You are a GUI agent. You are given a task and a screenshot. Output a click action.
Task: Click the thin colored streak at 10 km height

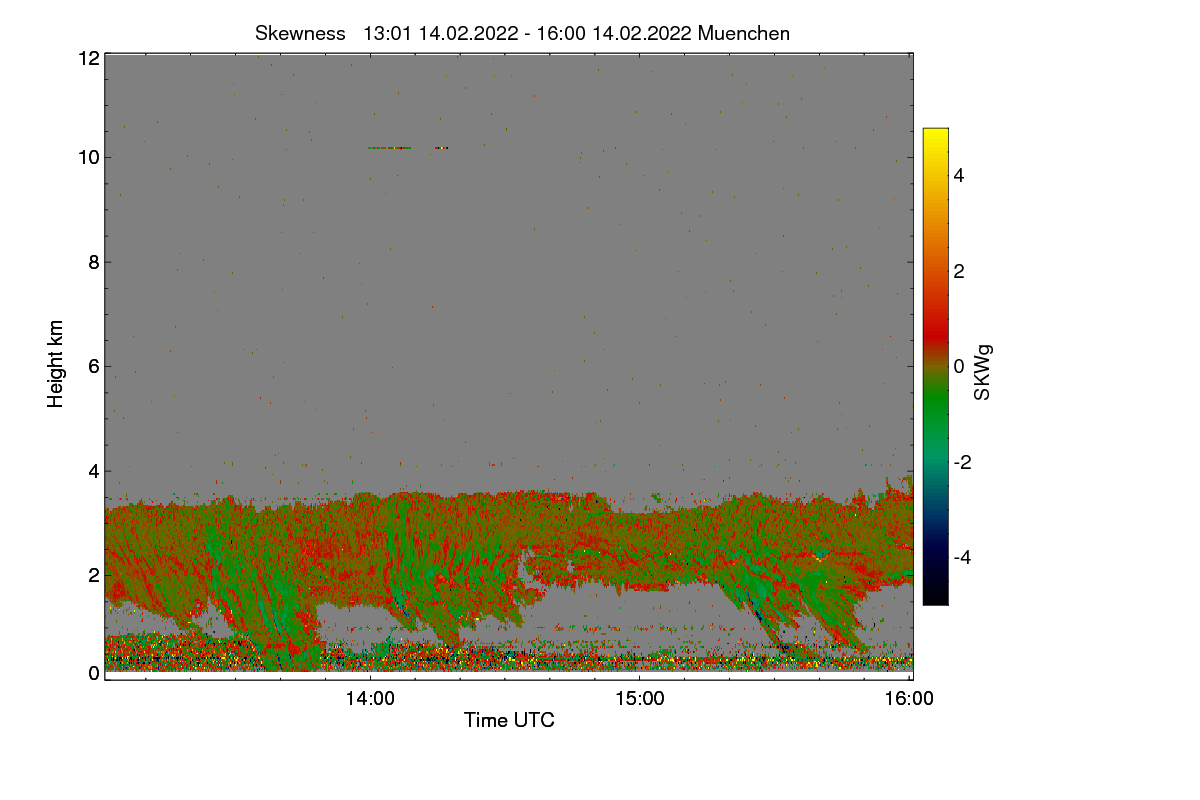(x=408, y=148)
